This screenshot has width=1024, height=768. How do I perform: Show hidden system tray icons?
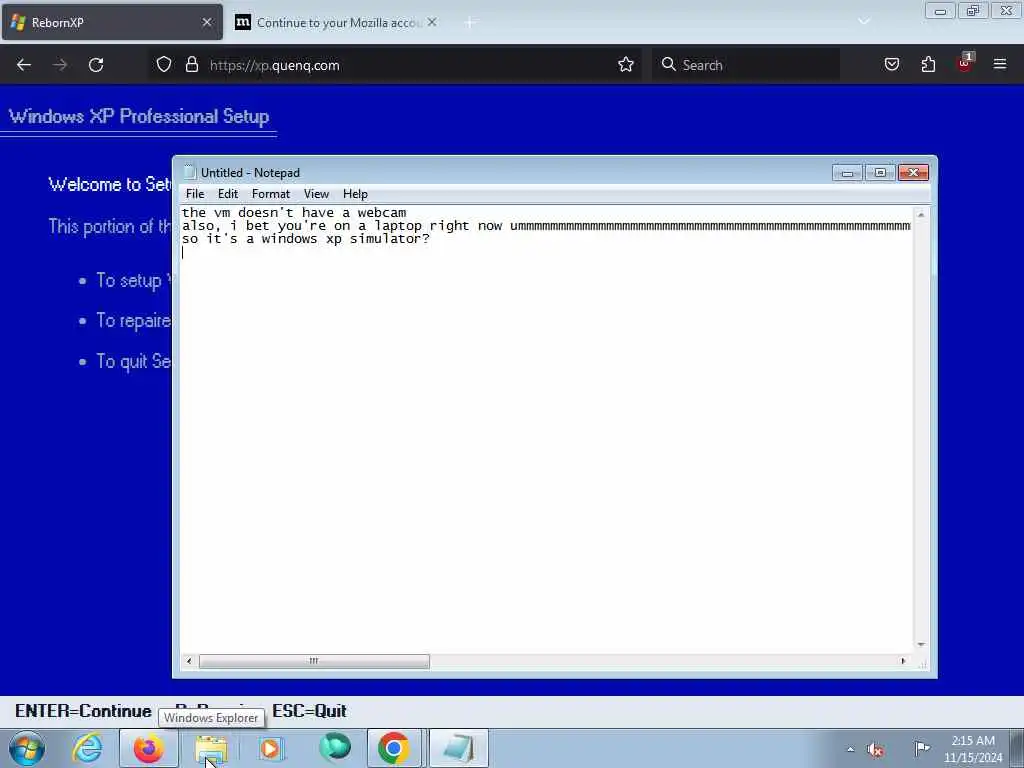tap(850, 749)
